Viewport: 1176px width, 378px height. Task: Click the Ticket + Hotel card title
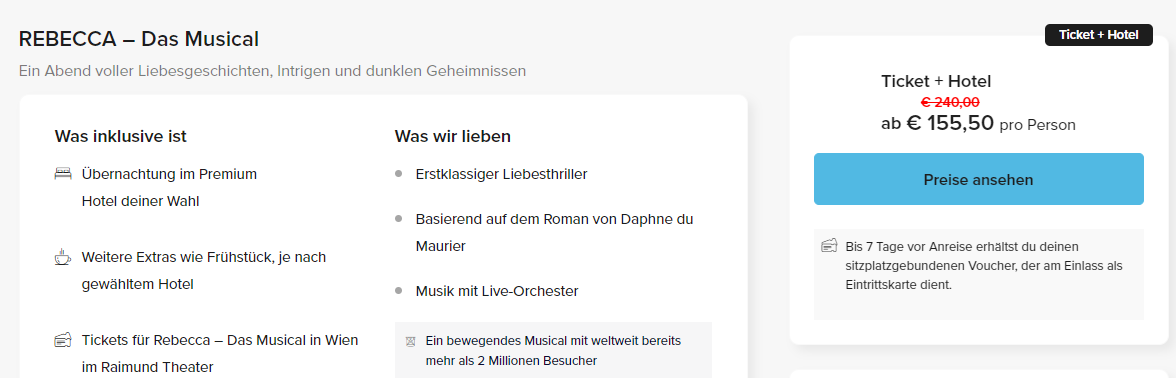pos(936,82)
